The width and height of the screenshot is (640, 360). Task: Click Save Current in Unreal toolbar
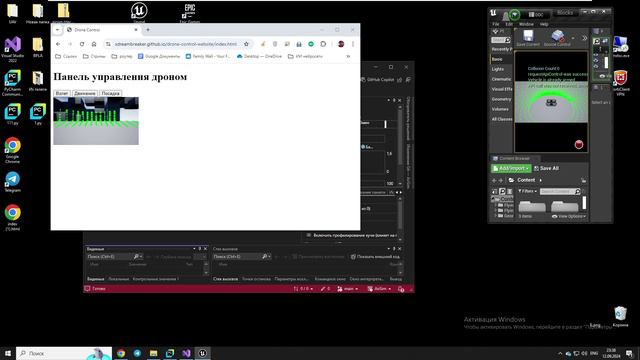click(x=528, y=38)
